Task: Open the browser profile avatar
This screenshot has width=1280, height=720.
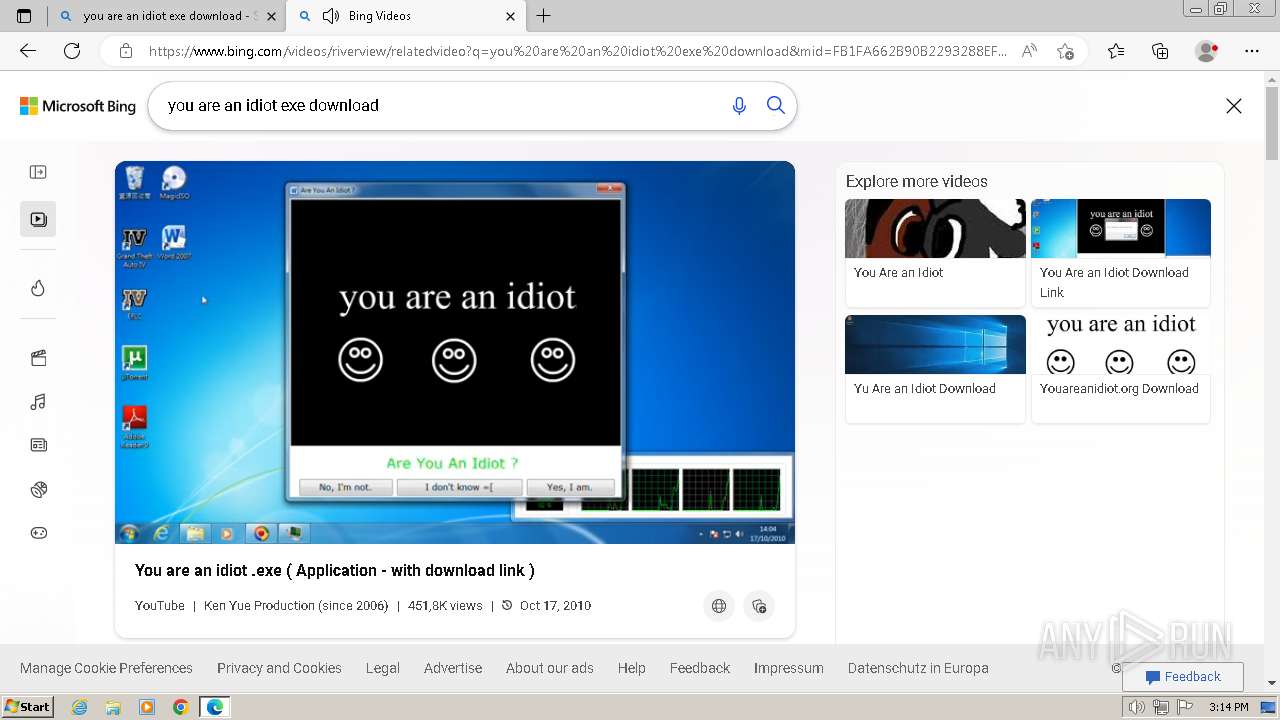Action: (x=1207, y=51)
